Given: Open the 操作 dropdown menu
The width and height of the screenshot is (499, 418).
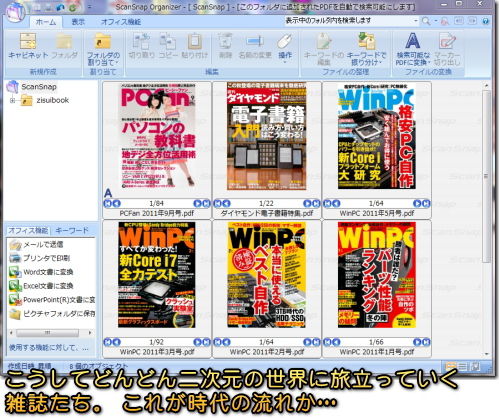Looking at the screenshot, I should [285, 49].
